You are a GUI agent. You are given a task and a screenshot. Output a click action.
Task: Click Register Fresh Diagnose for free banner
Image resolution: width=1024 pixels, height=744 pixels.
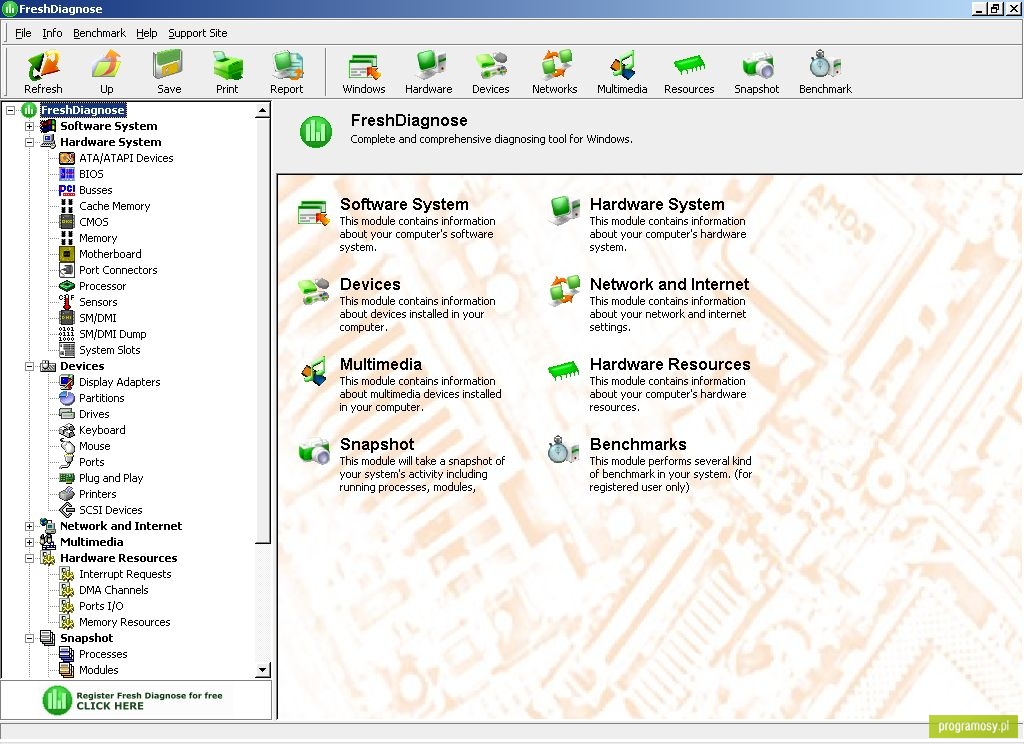tap(136, 700)
